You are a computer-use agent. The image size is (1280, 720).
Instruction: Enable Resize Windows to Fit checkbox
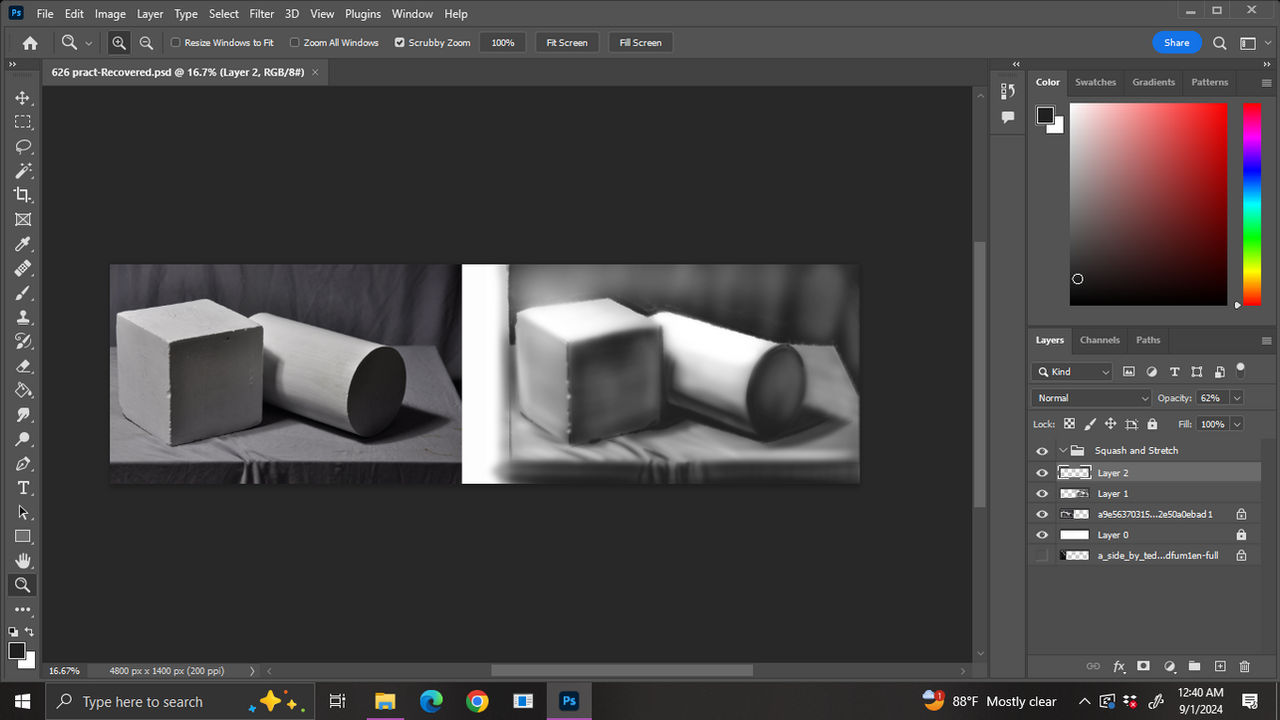[x=176, y=43]
